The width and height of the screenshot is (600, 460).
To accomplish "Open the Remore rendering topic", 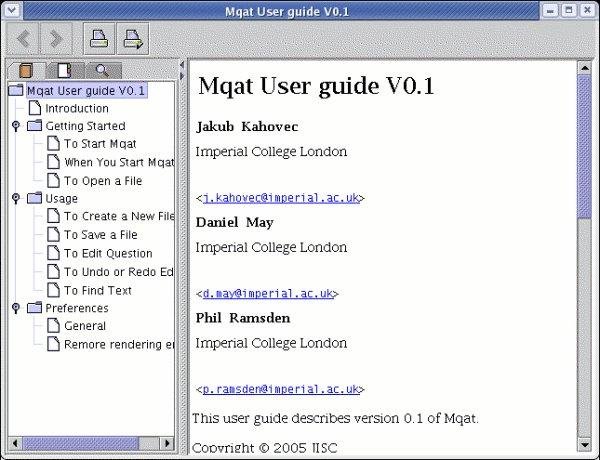I will pos(119,344).
